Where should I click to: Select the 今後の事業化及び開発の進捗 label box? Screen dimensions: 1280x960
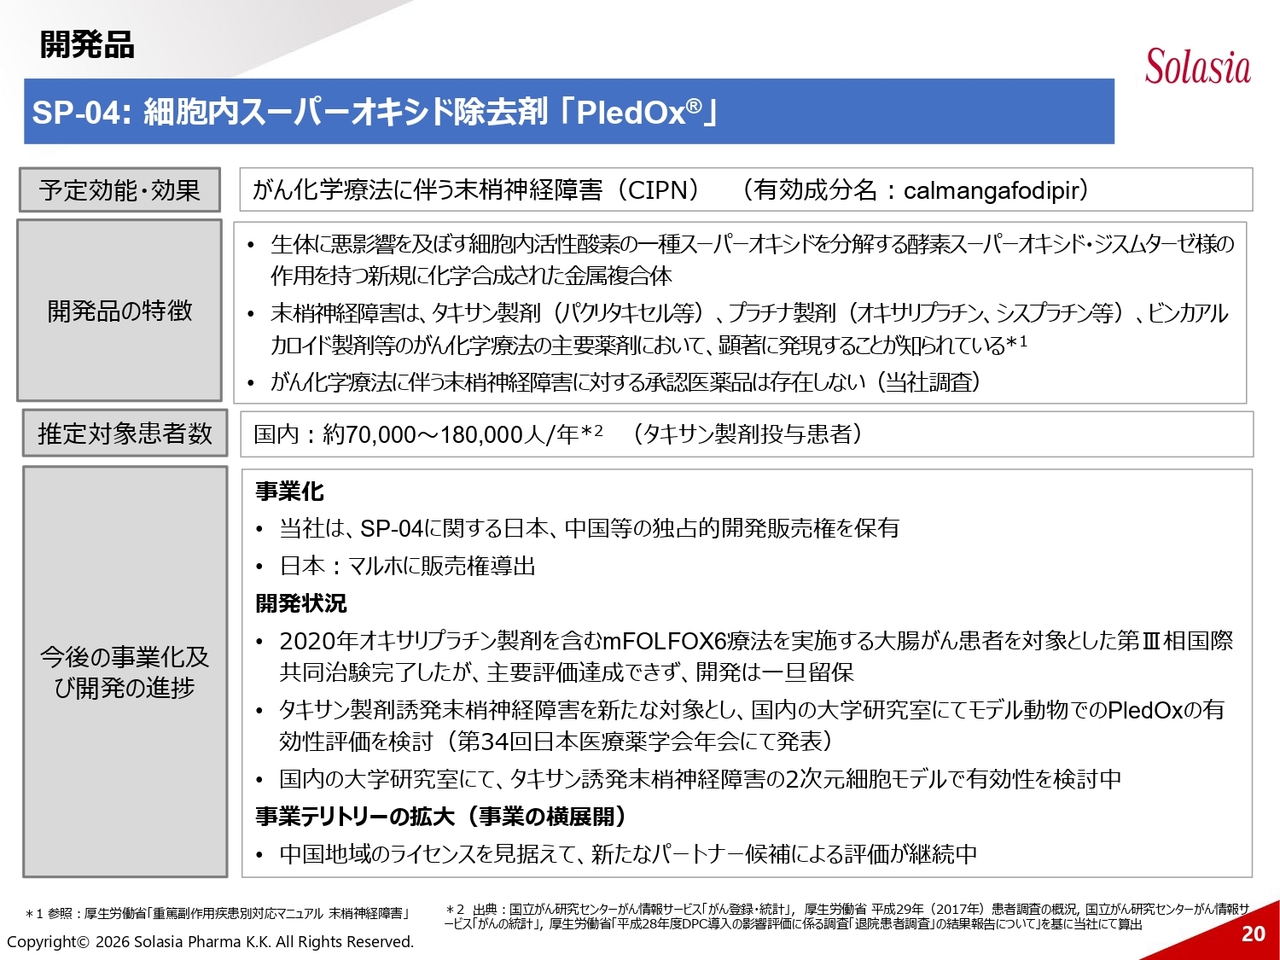click(x=125, y=672)
